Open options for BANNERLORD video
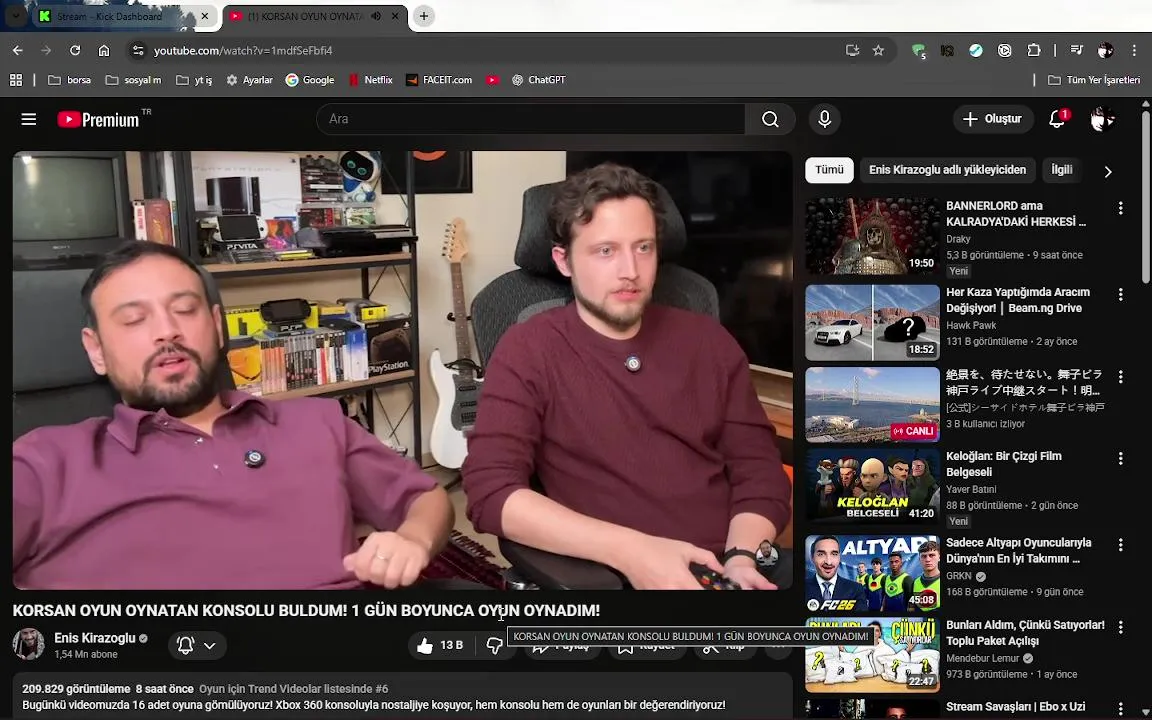 (1120, 209)
